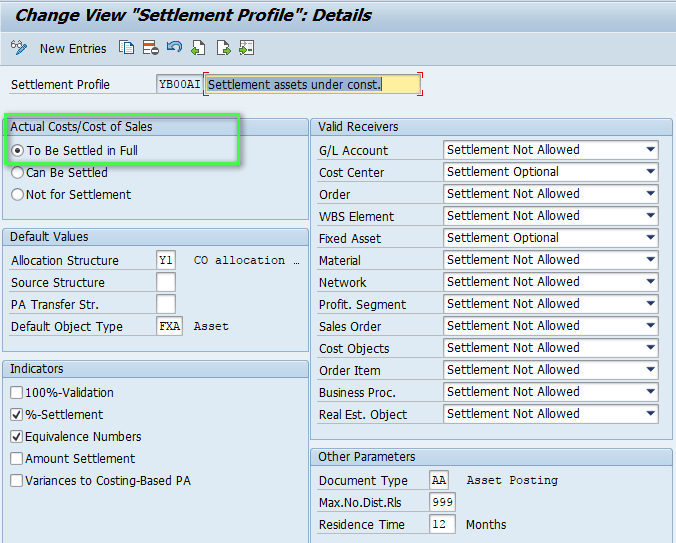This screenshot has height=543, width=676.
Task: Click the Allocation Structure input field
Action: click(166, 260)
